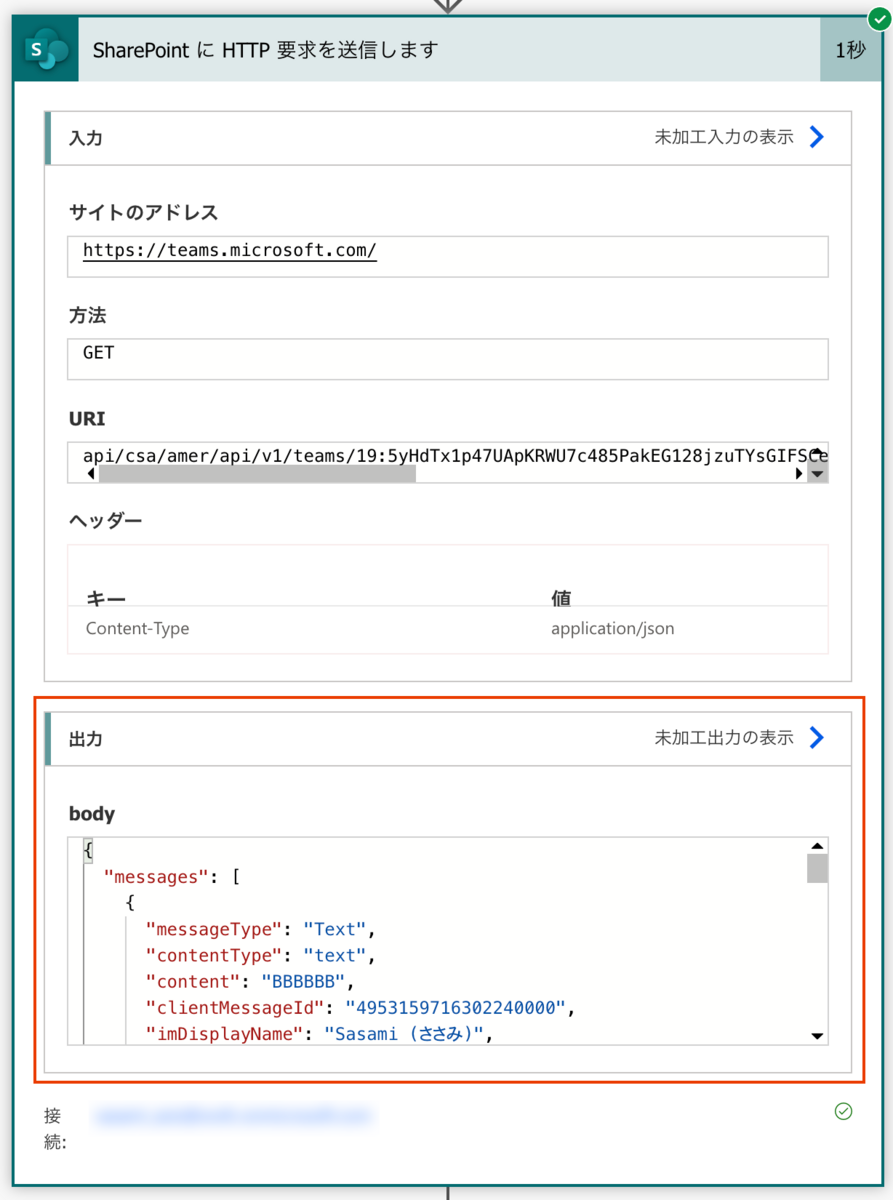Click the teams.microsoft.com site address link

[x=230, y=250]
